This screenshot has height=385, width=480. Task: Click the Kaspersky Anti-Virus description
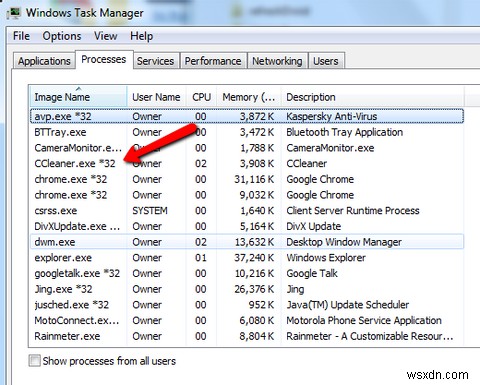click(x=332, y=116)
